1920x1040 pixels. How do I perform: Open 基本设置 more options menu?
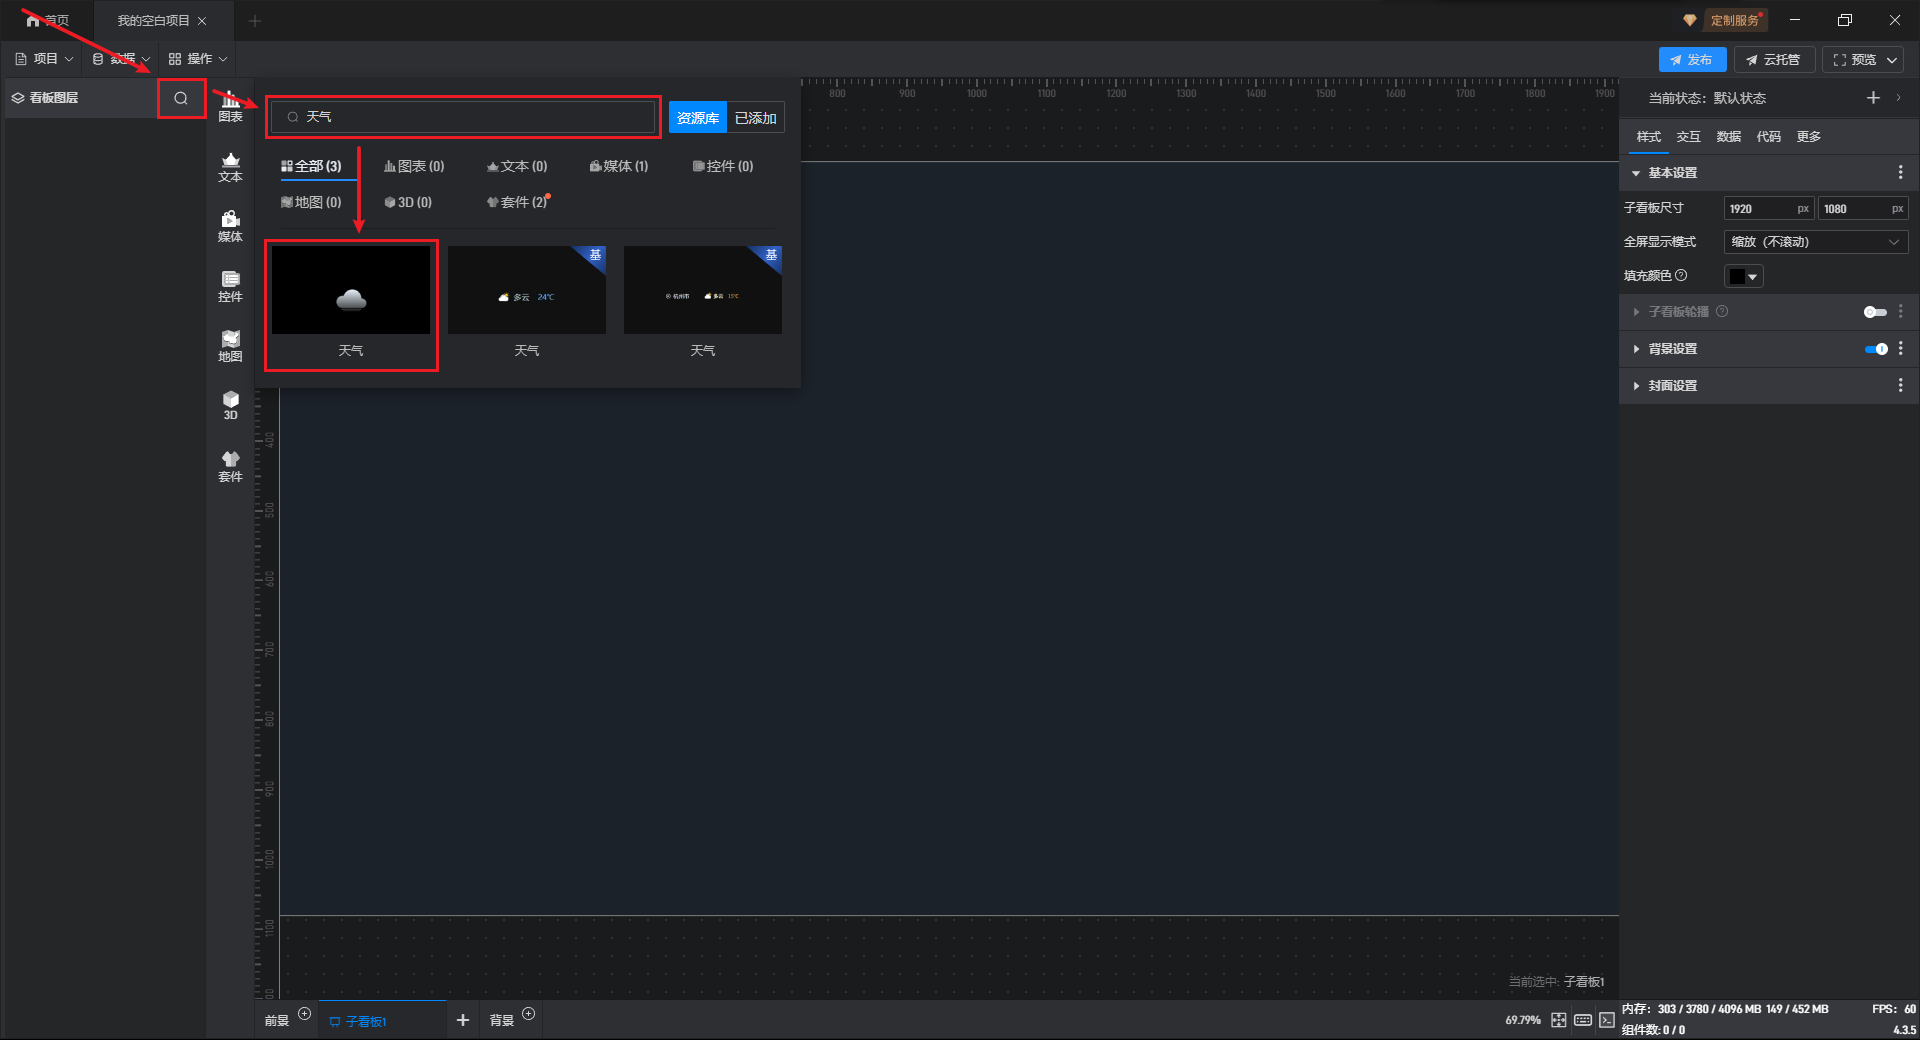tap(1900, 173)
